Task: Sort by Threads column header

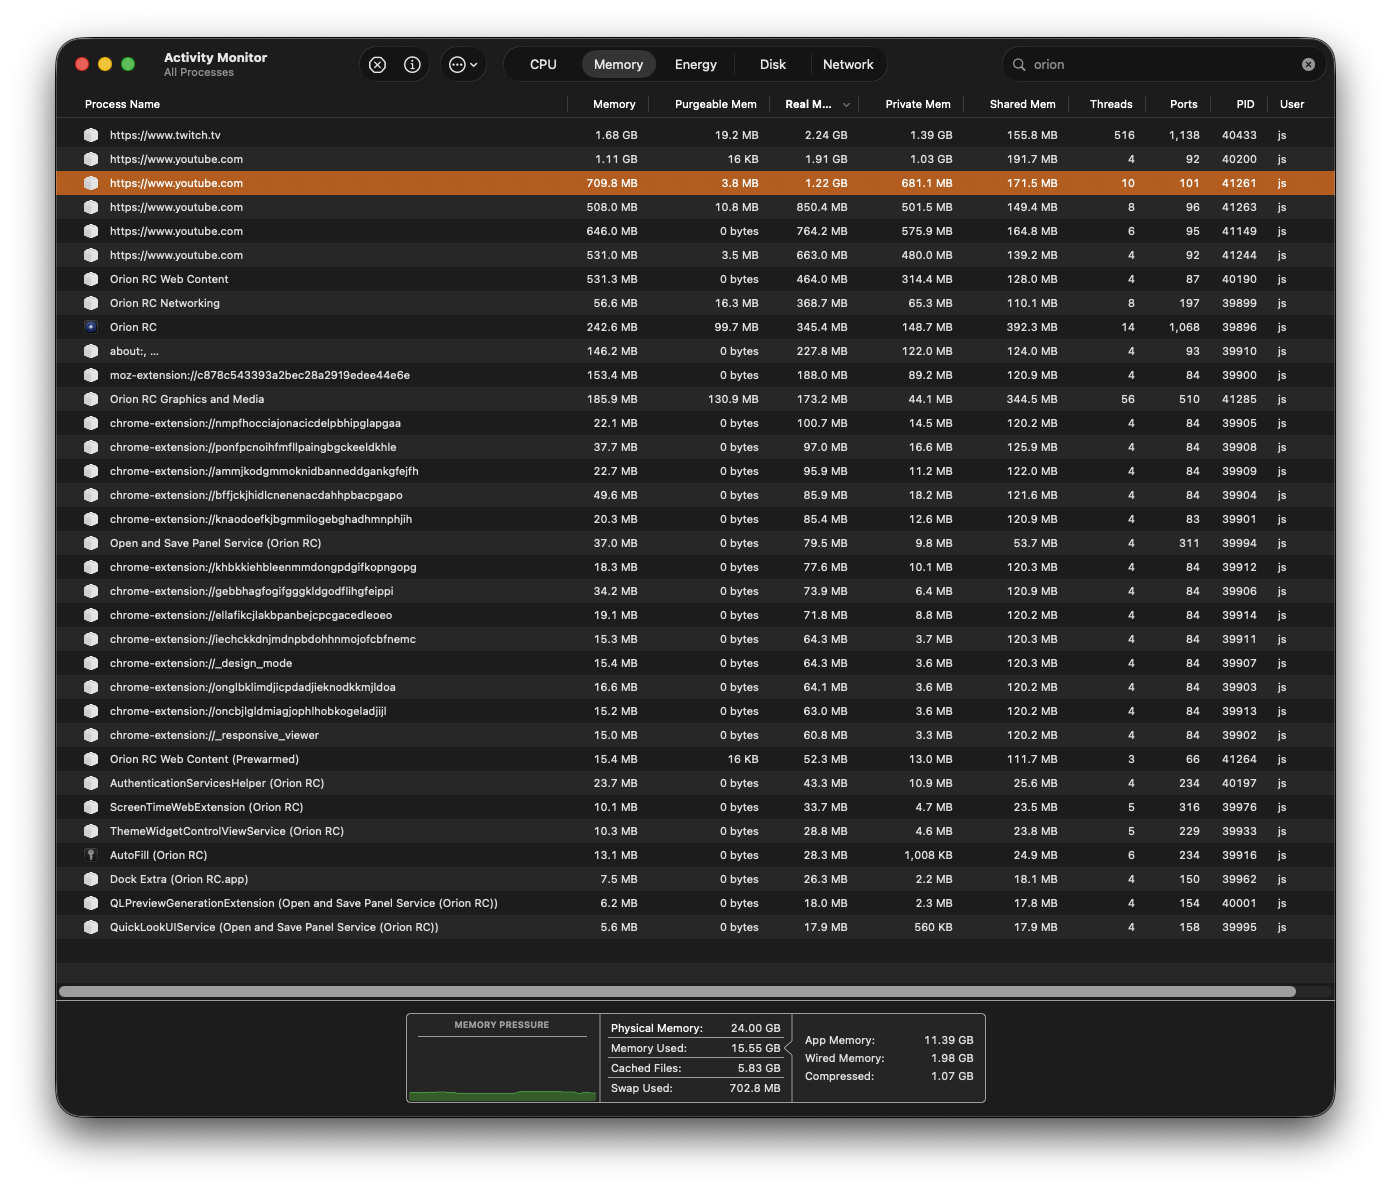Action: click(x=1111, y=104)
